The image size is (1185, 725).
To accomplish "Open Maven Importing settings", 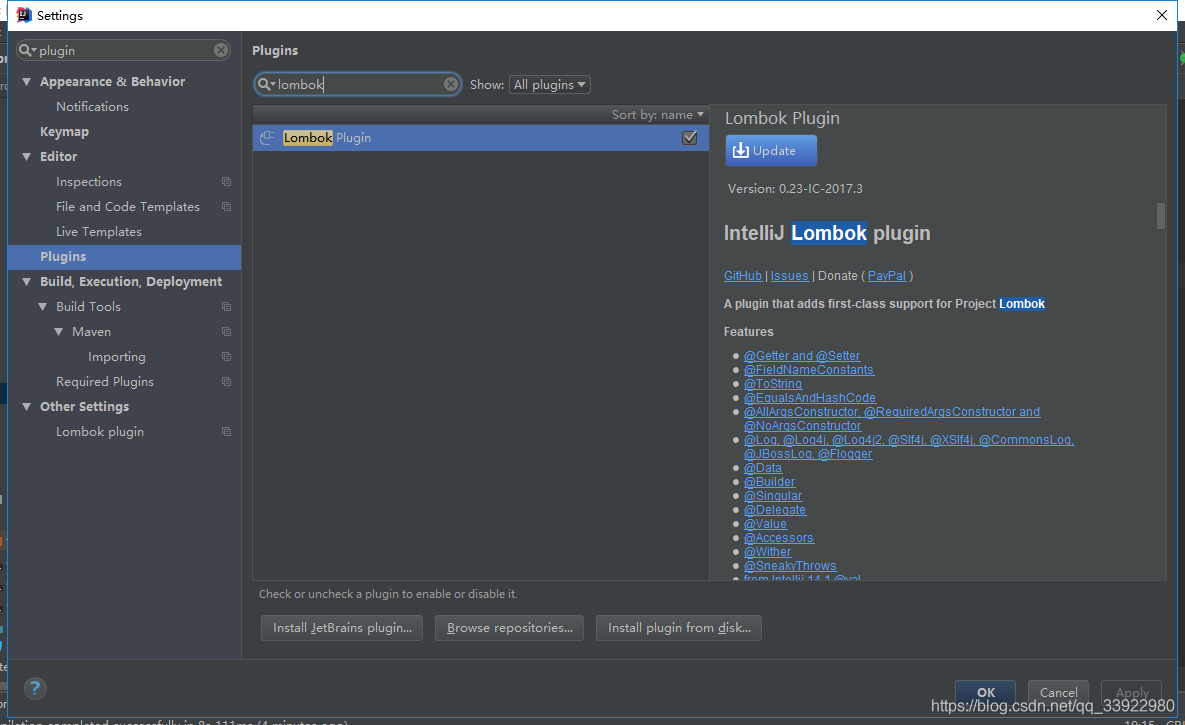I will 116,356.
